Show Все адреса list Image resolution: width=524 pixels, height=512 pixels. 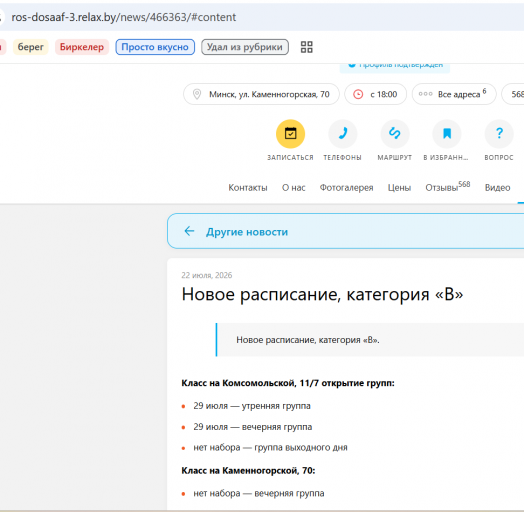pyautogui.click(x=454, y=94)
